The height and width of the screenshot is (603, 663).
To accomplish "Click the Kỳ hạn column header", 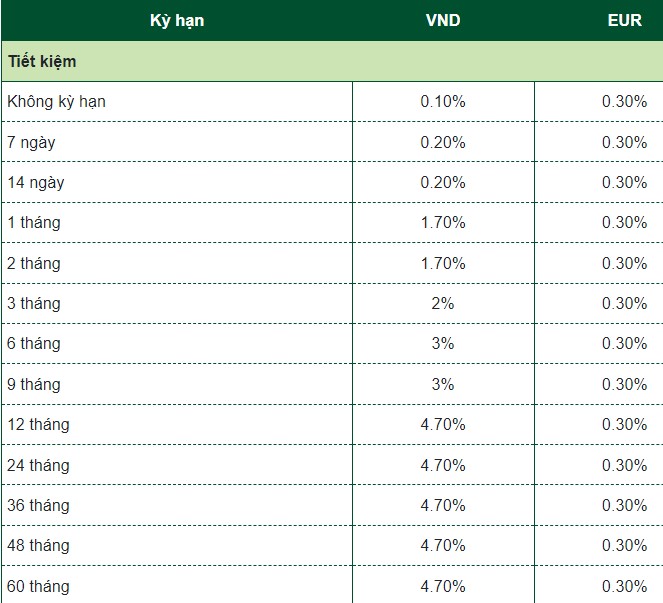I will [x=176, y=20].
